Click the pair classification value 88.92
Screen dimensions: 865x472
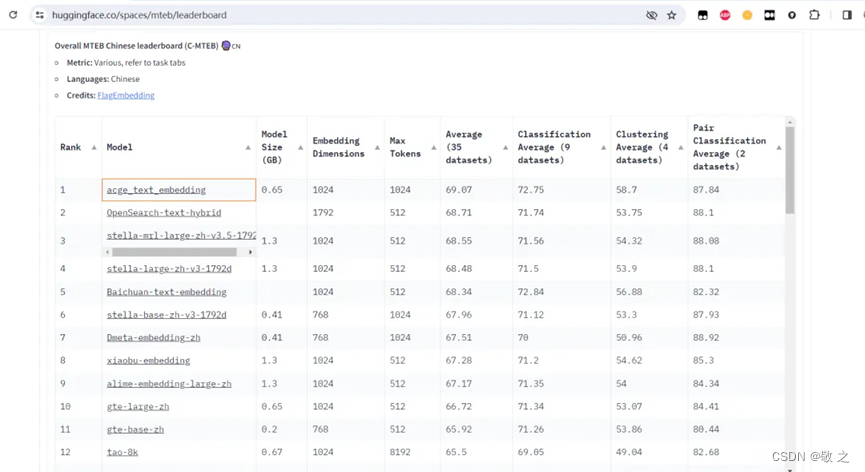pyautogui.click(x=706, y=337)
